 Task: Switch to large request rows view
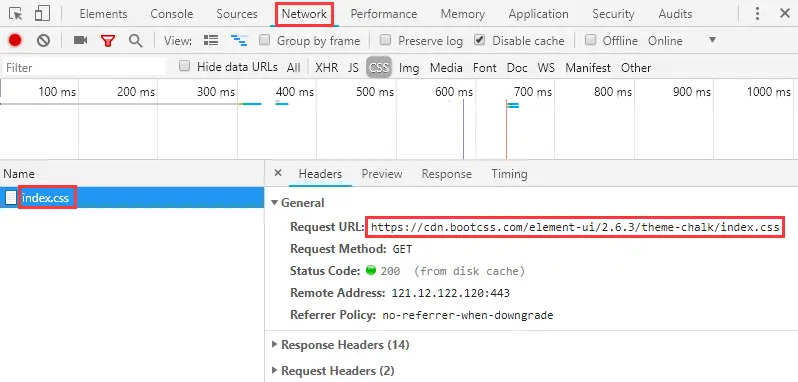[211, 40]
